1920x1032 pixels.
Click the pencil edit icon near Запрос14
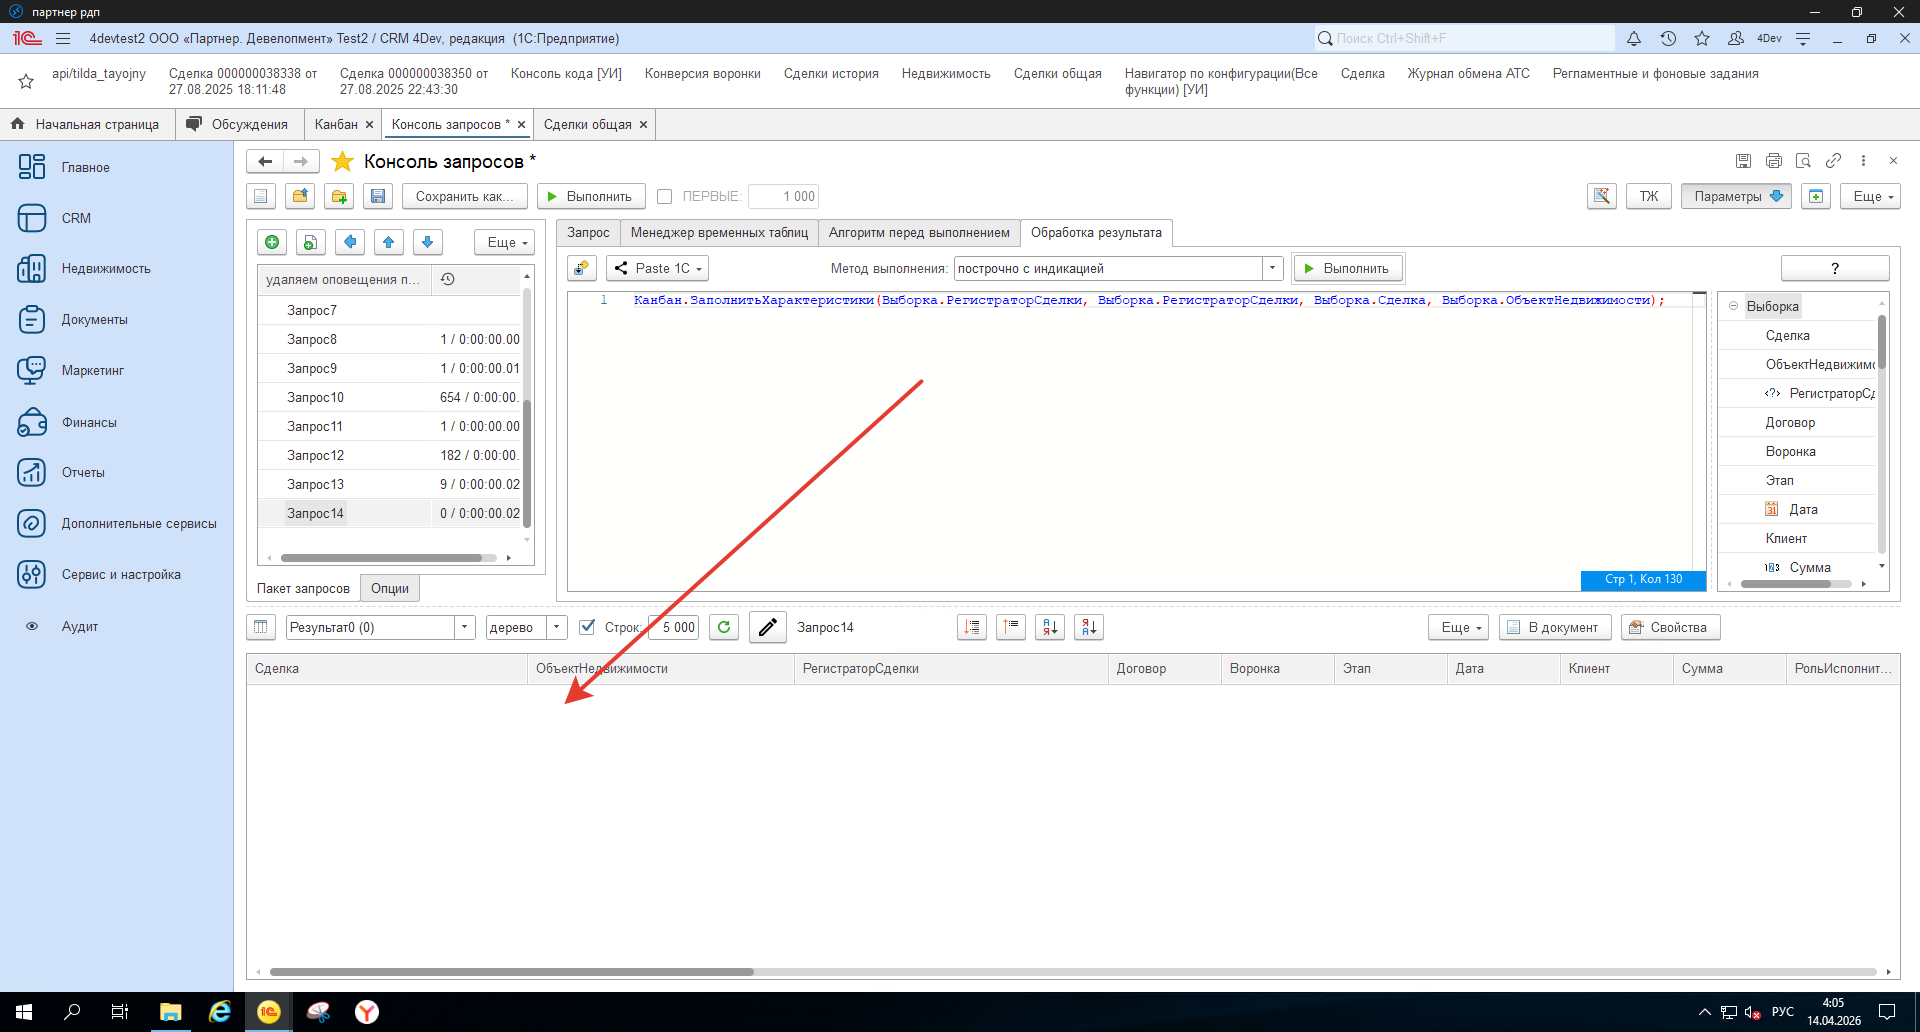click(767, 627)
